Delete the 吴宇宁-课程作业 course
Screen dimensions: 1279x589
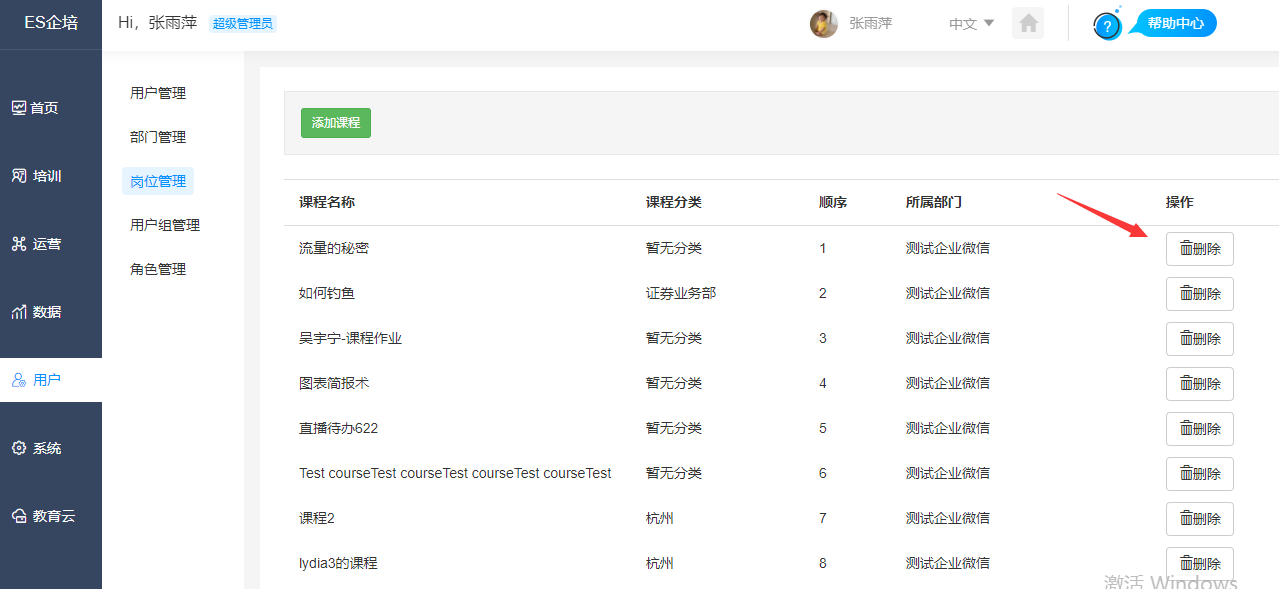tap(1200, 339)
